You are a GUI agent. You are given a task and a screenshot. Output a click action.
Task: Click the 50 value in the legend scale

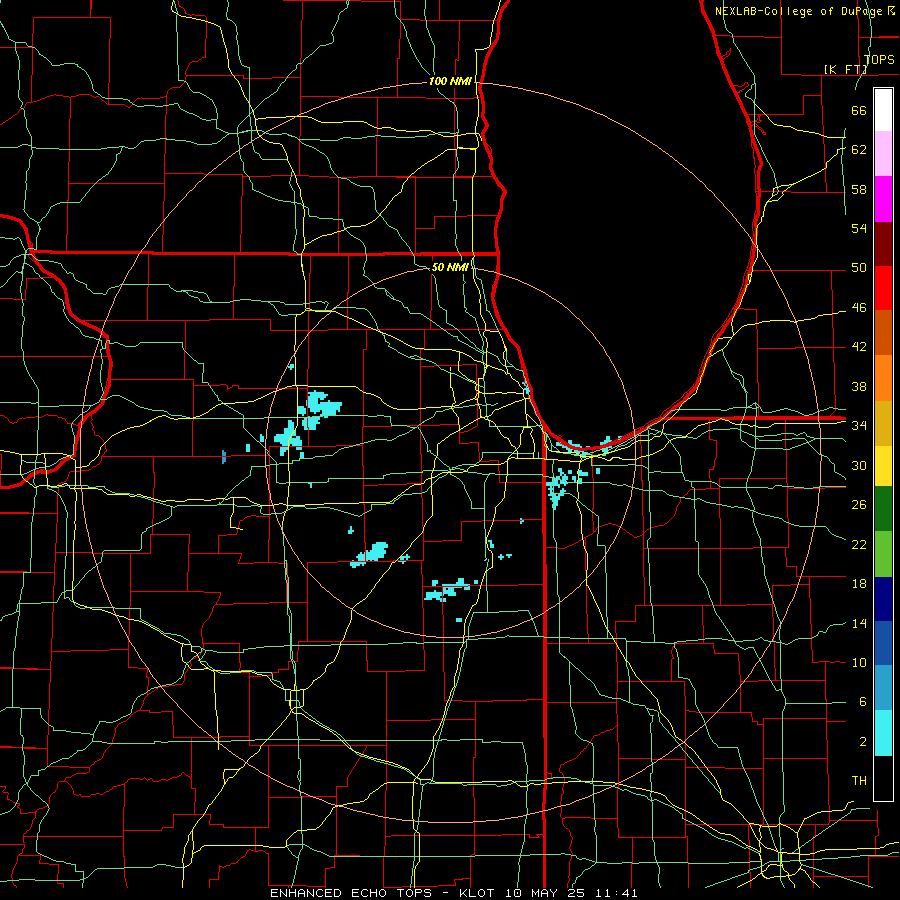tap(859, 268)
